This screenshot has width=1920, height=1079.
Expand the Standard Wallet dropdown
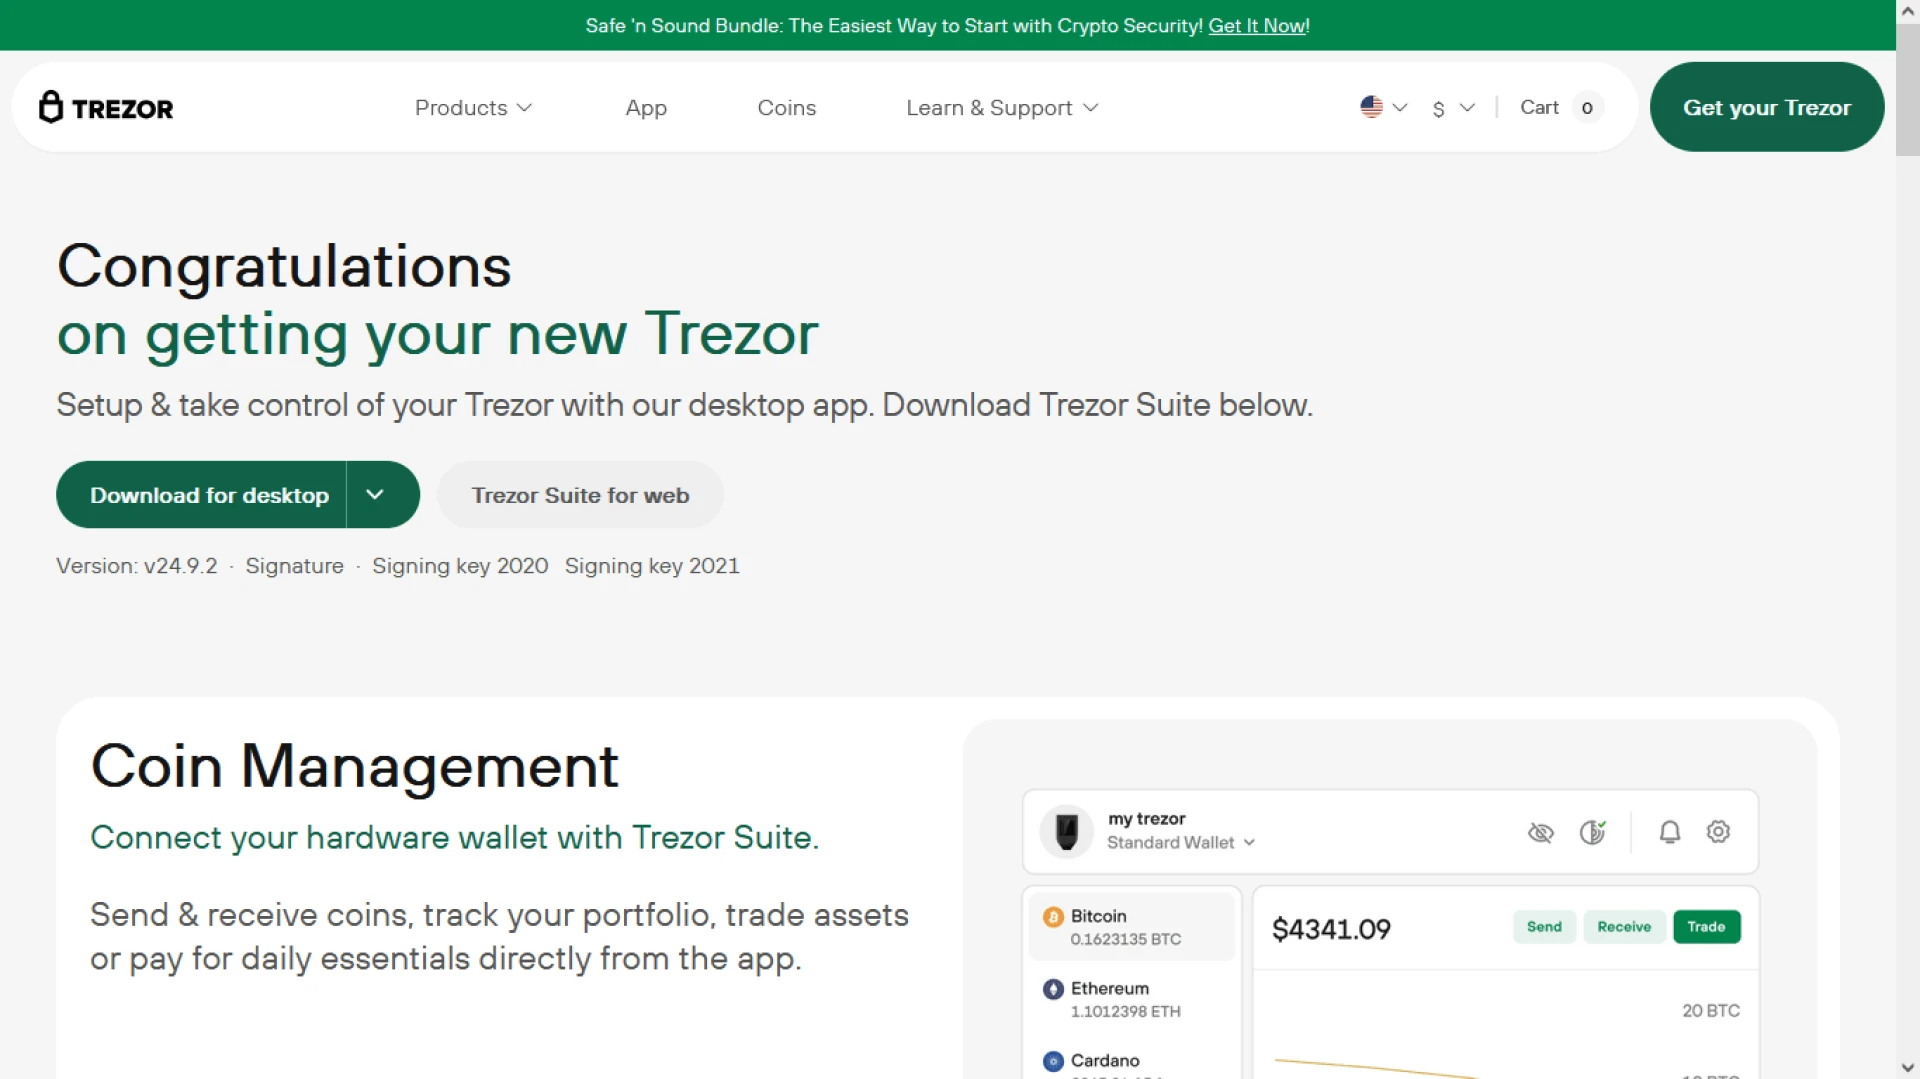[1178, 842]
